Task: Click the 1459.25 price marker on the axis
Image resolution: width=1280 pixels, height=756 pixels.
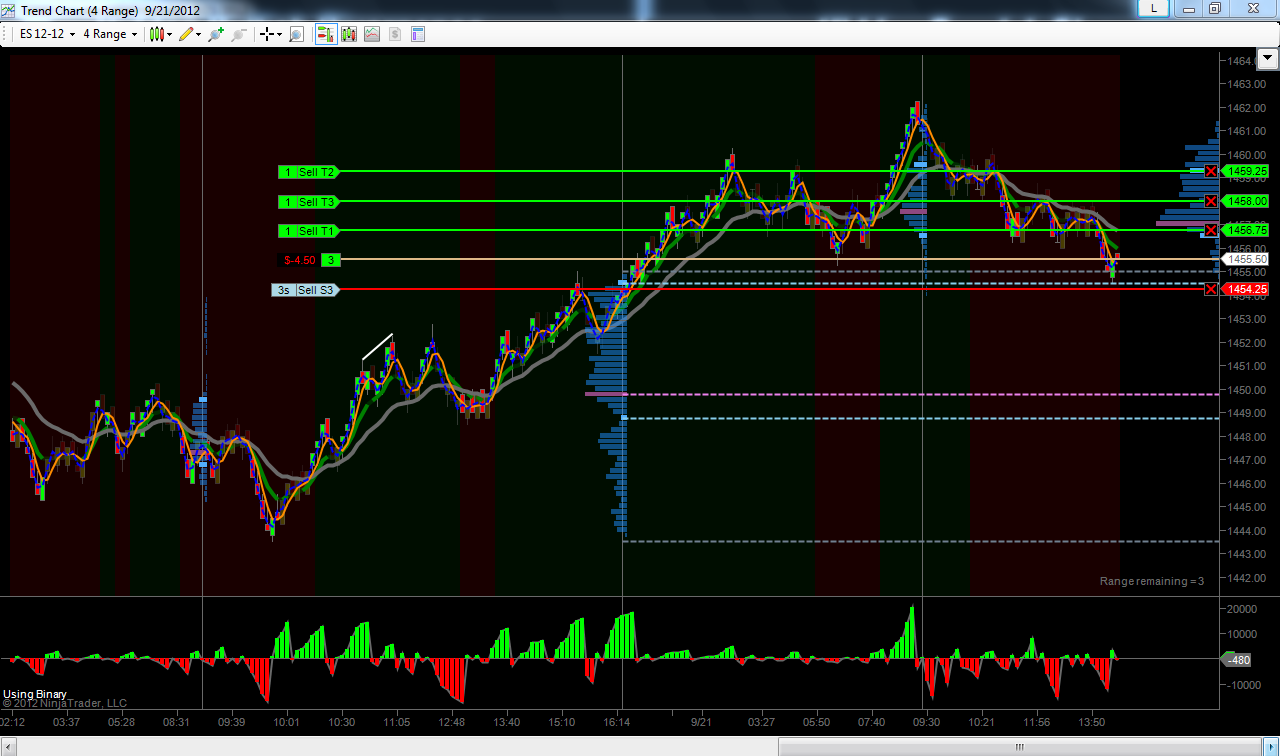Action: (x=1243, y=171)
